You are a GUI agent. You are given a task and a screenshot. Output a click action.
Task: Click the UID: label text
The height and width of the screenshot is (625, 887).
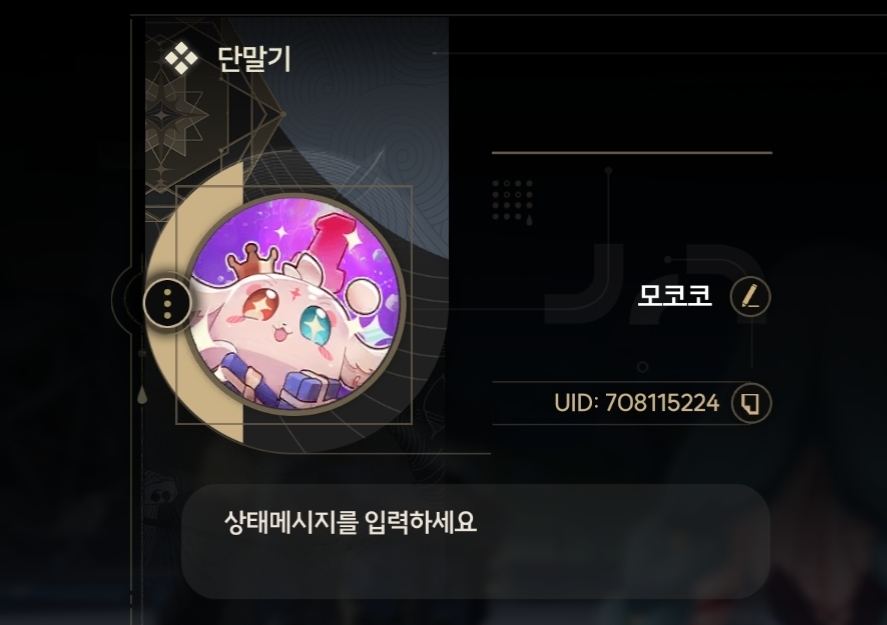(576, 403)
